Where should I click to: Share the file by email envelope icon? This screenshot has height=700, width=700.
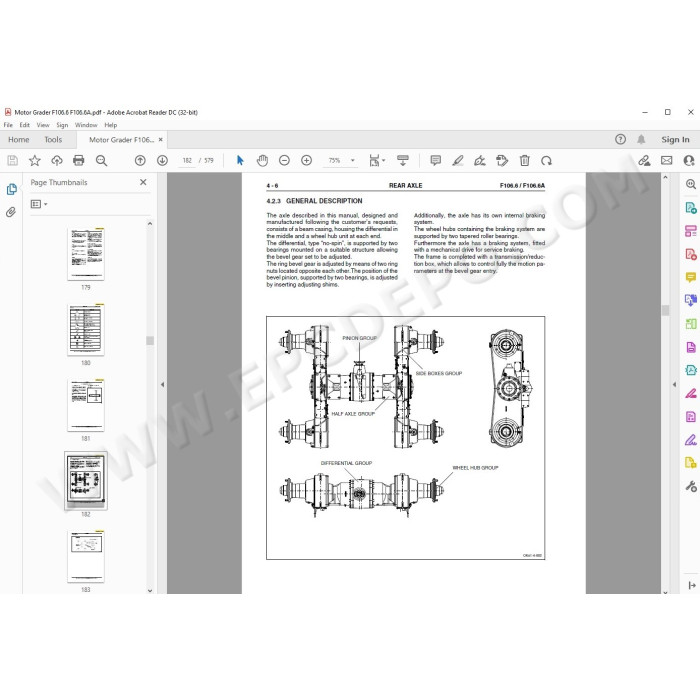click(667, 160)
